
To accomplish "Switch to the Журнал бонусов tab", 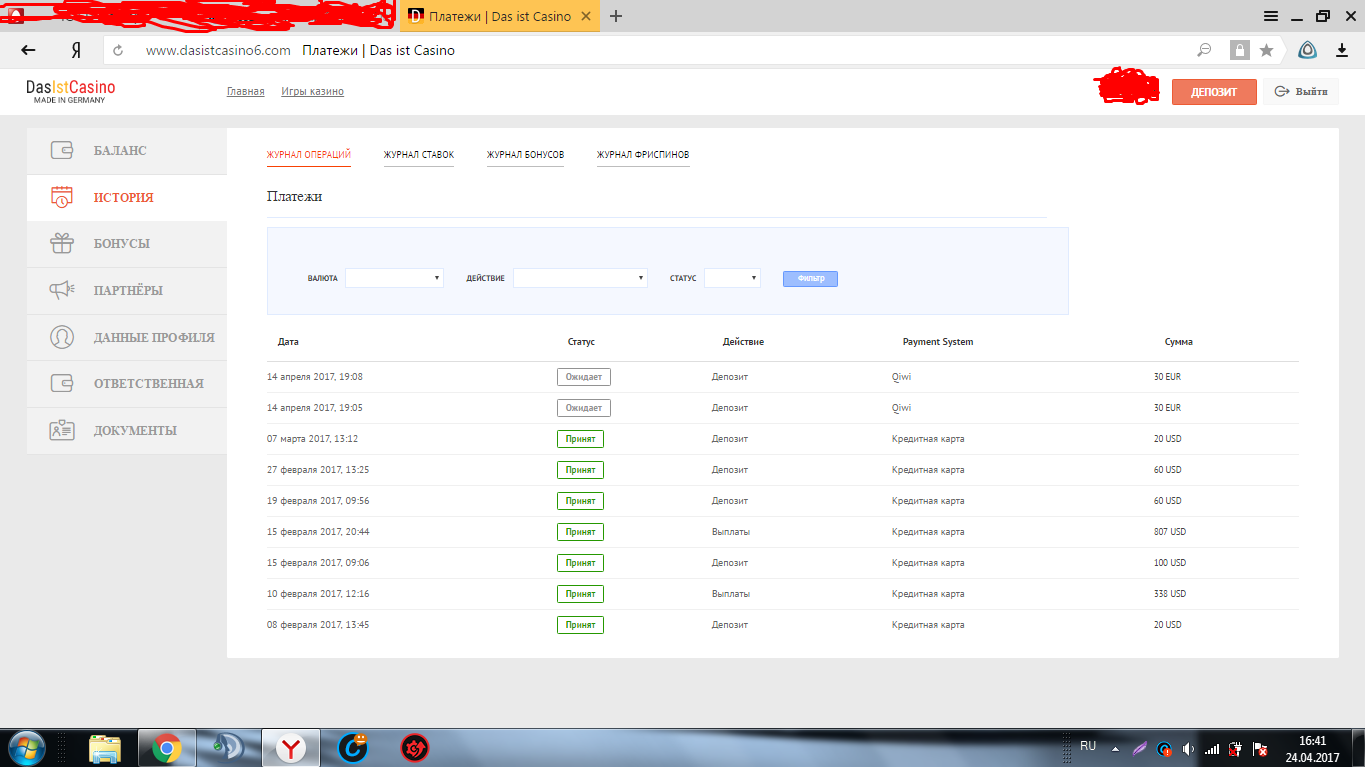I will click(x=525, y=155).
